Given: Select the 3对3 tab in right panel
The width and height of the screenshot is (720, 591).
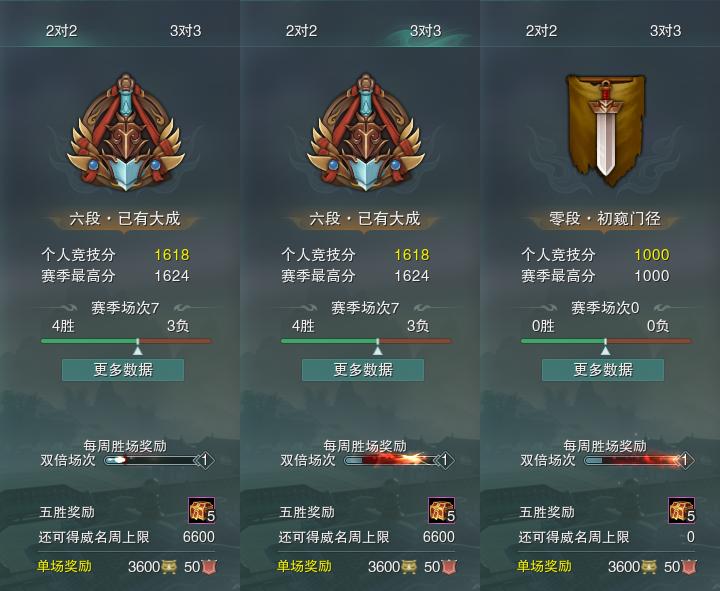Looking at the screenshot, I should click(665, 31).
